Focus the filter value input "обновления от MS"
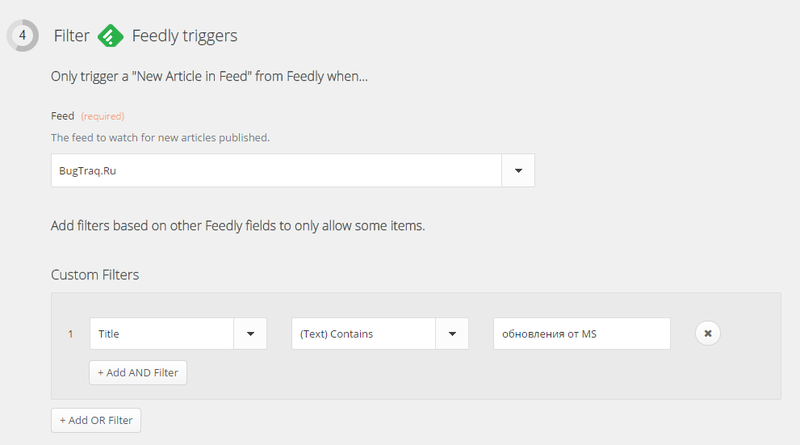 point(581,334)
